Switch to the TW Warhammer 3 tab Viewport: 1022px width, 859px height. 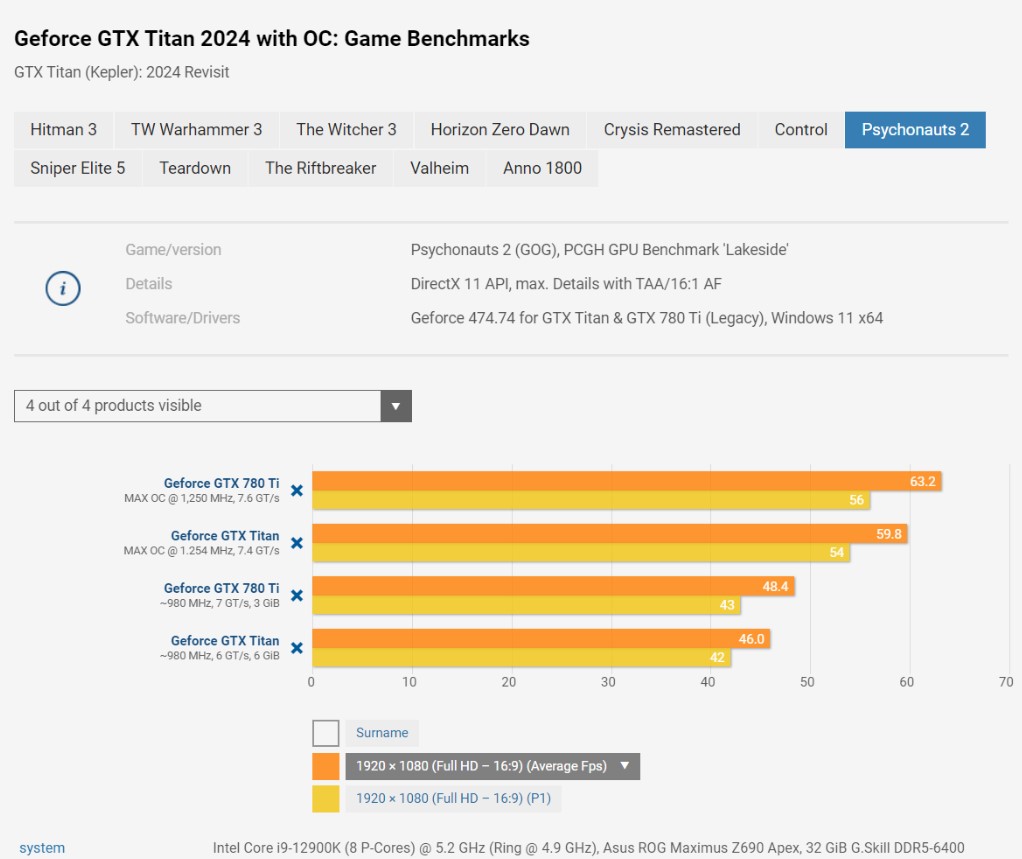point(196,130)
